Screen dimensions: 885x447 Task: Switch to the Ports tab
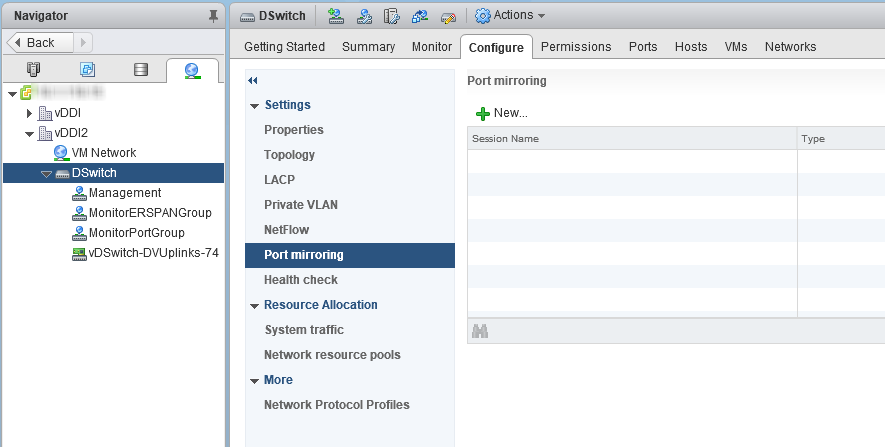[x=643, y=47]
